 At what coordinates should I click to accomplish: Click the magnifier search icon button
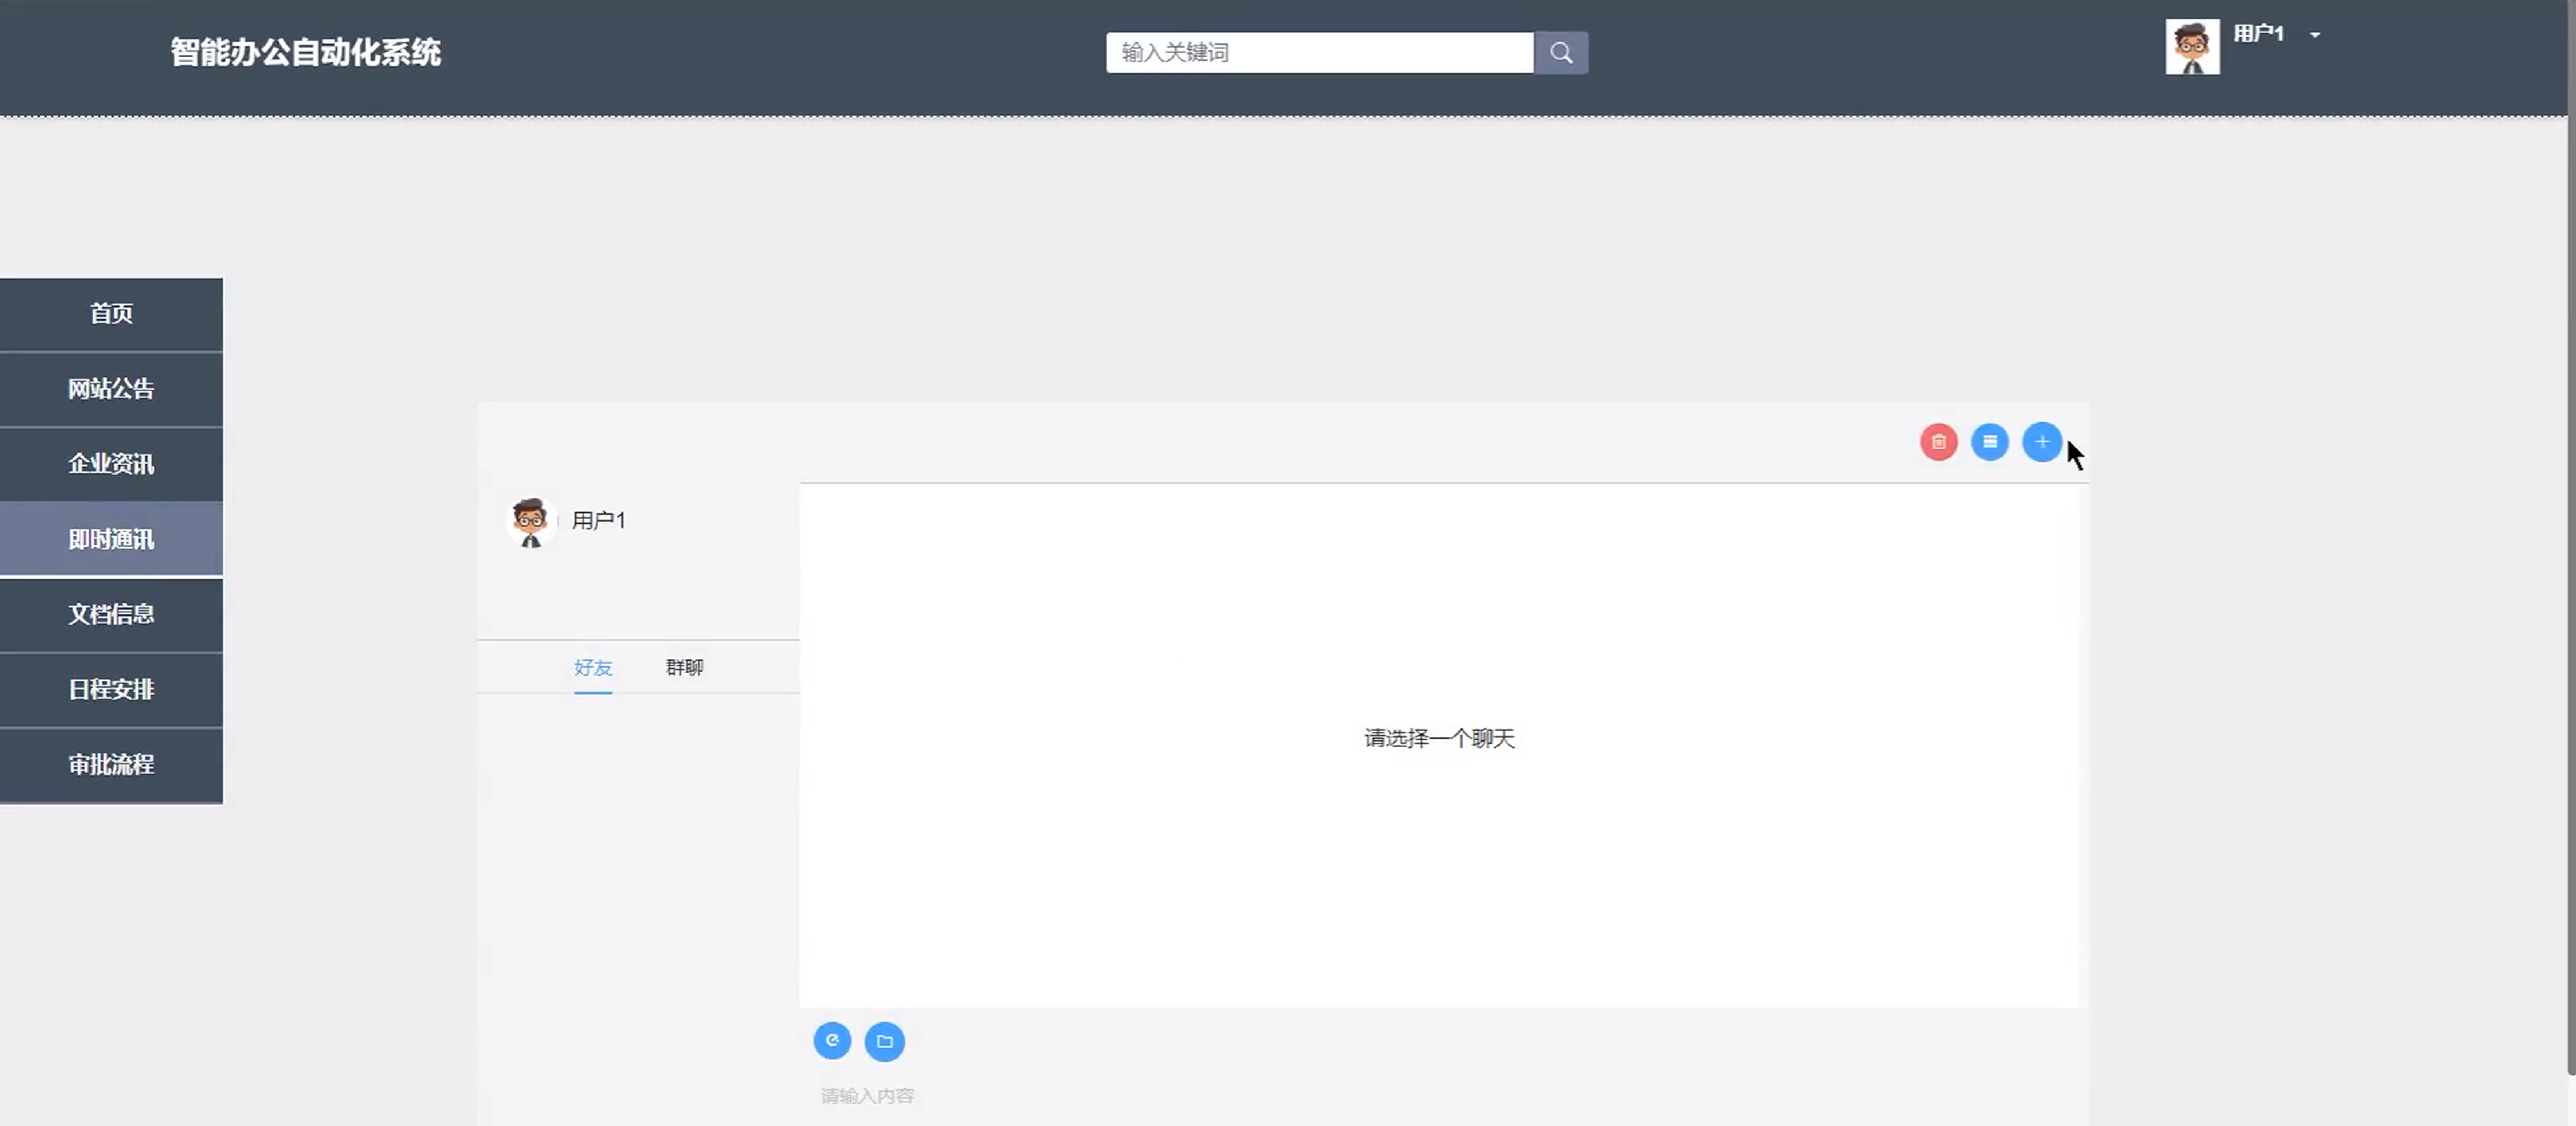coord(1560,53)
